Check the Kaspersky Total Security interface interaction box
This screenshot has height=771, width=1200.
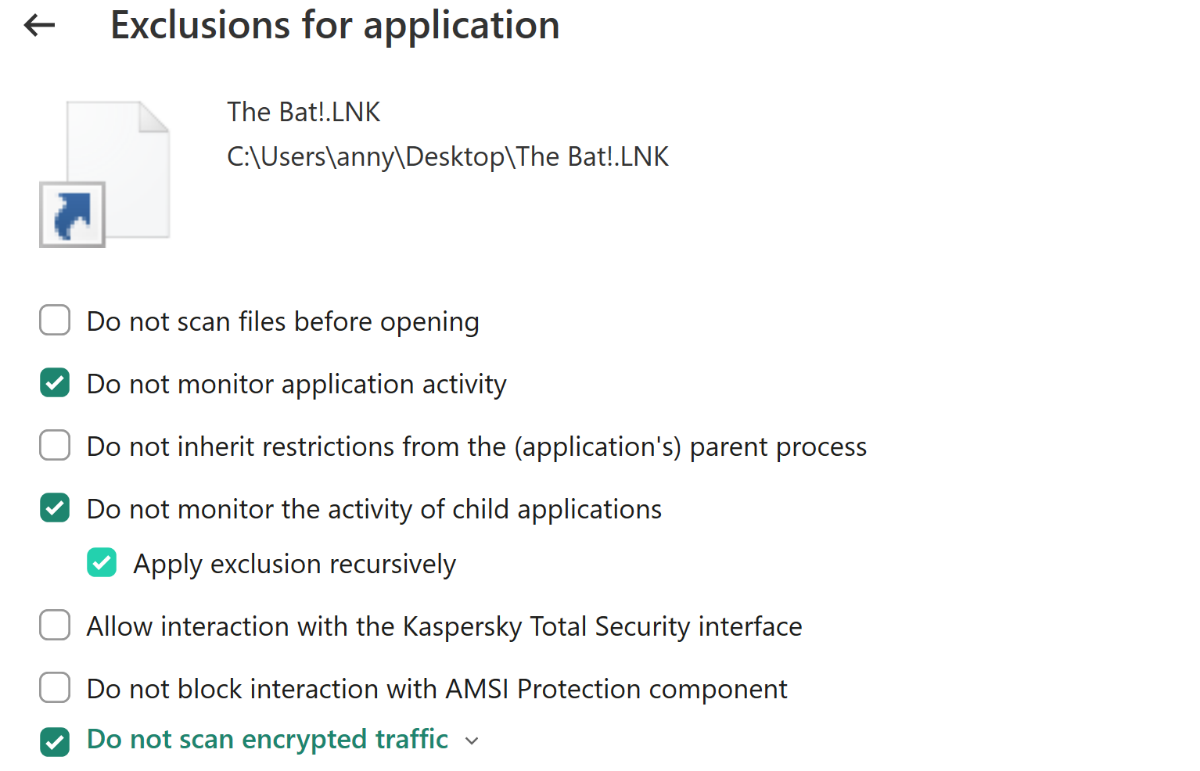click(55, 627)
